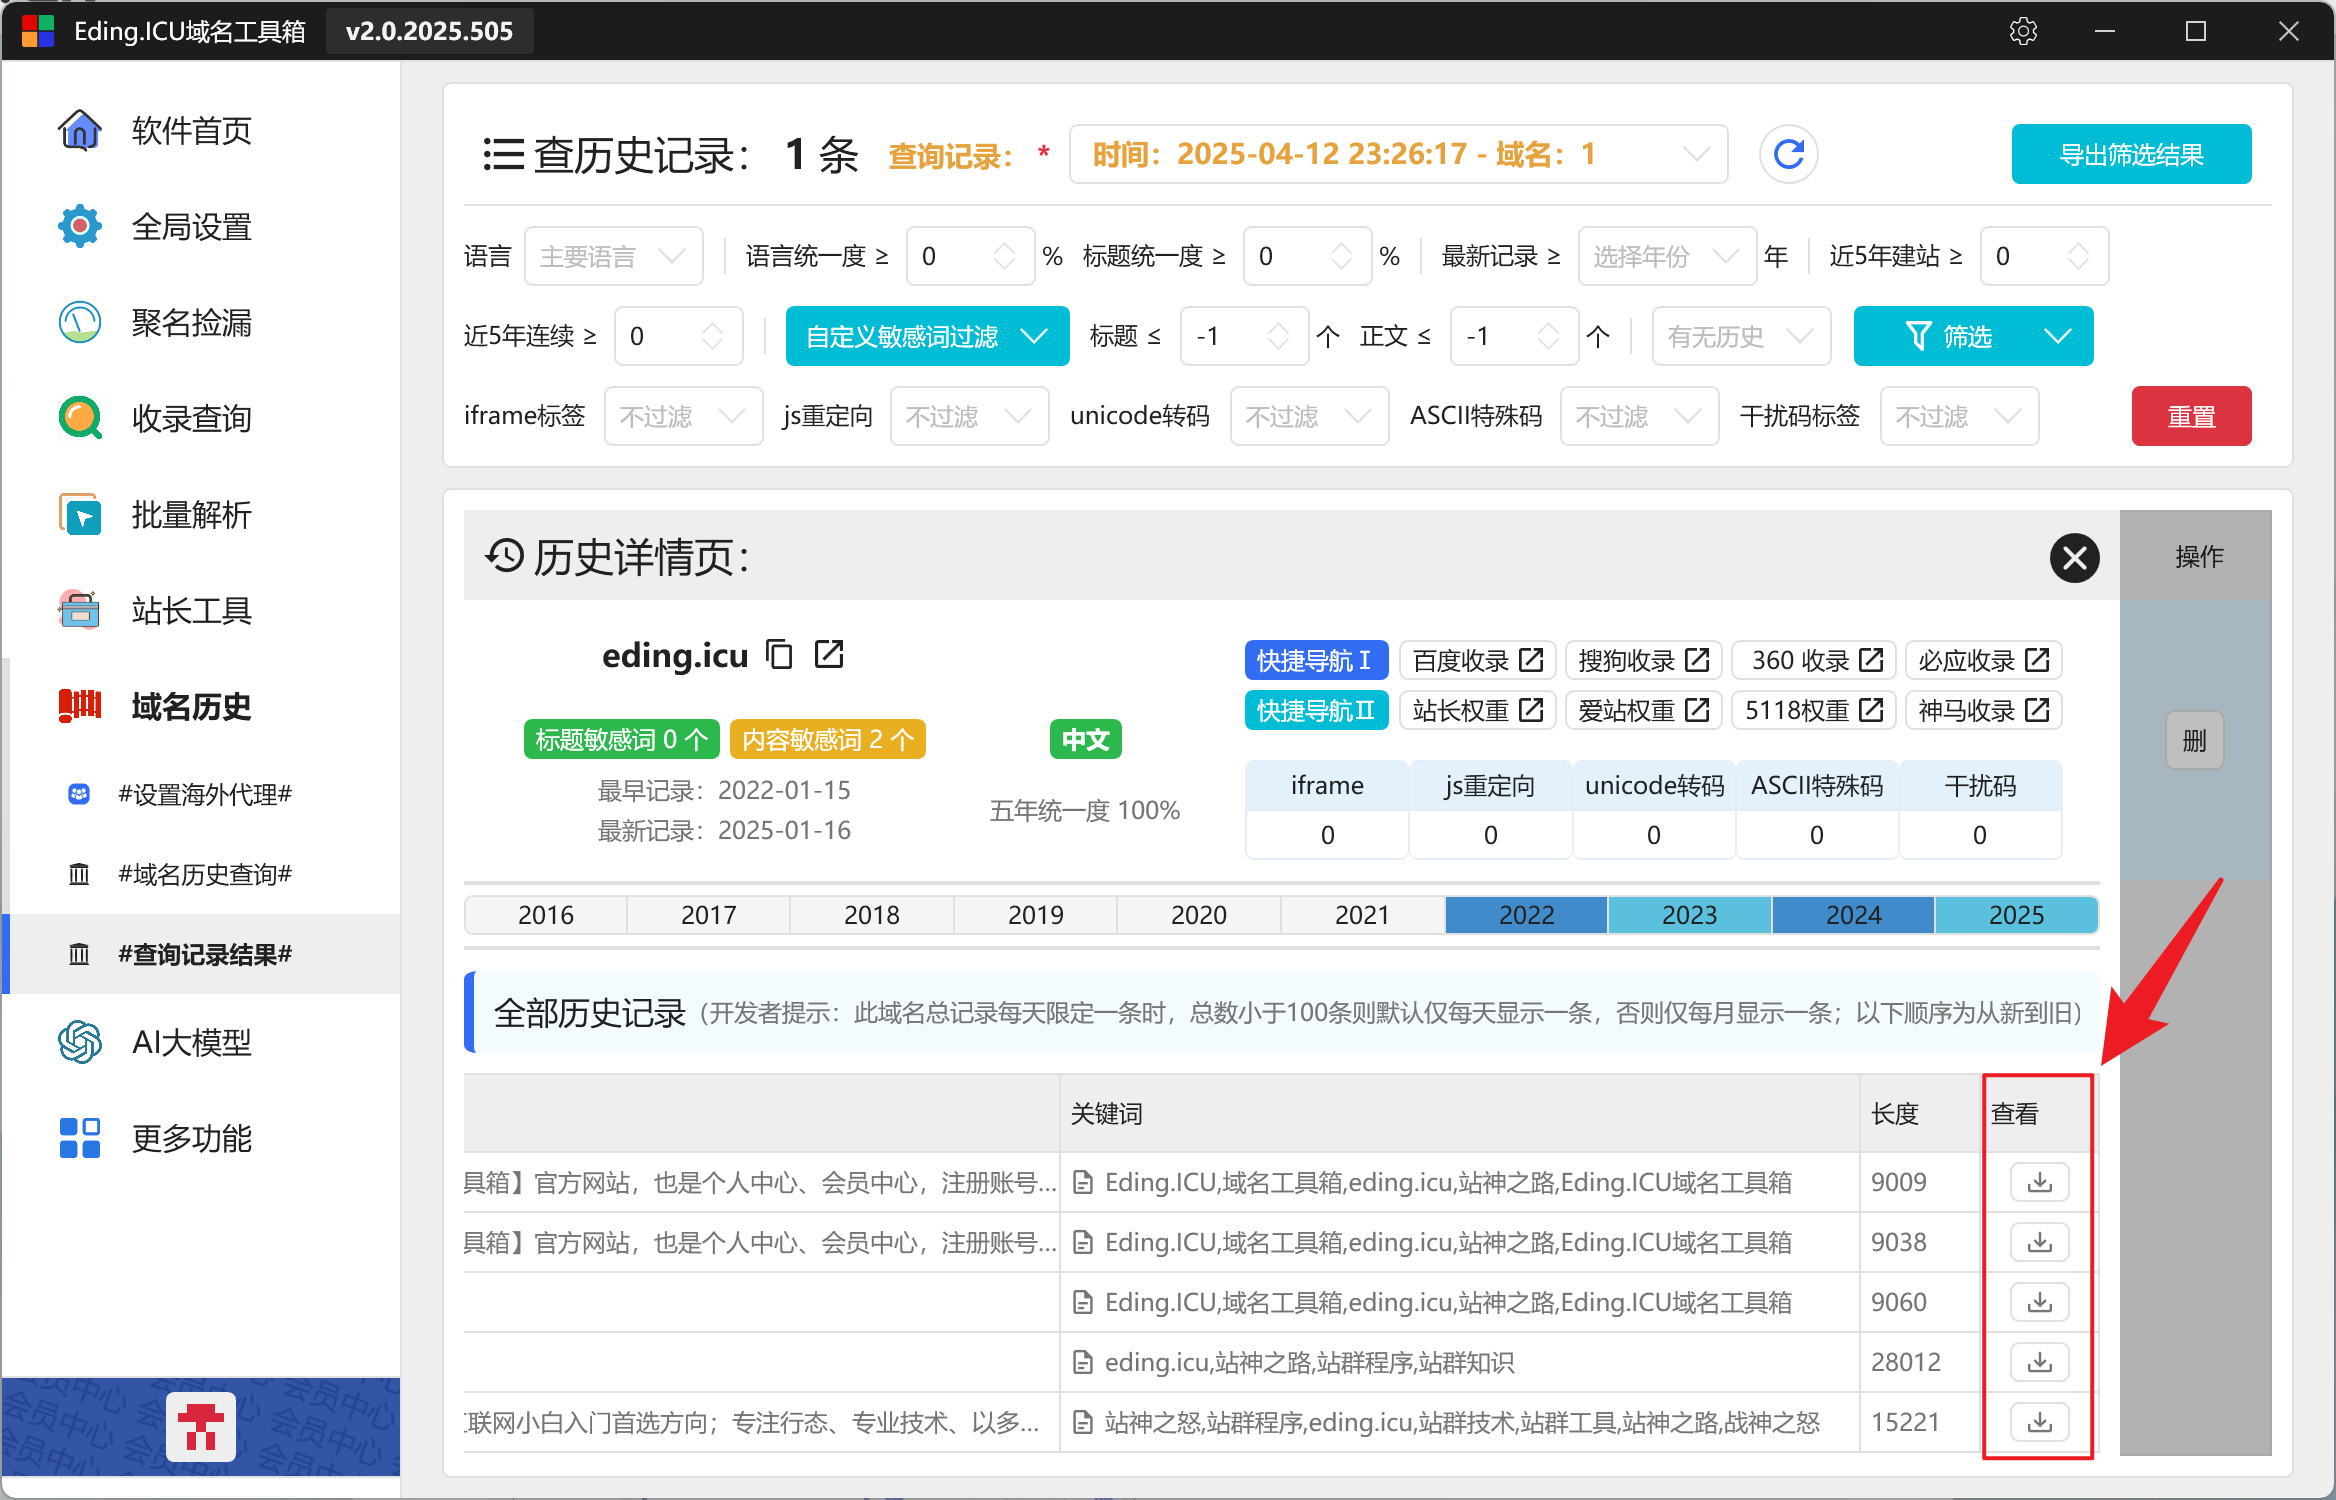Open 5118权重 external link
This screenshot has height=1500, width=2336.
(1814, 710)
